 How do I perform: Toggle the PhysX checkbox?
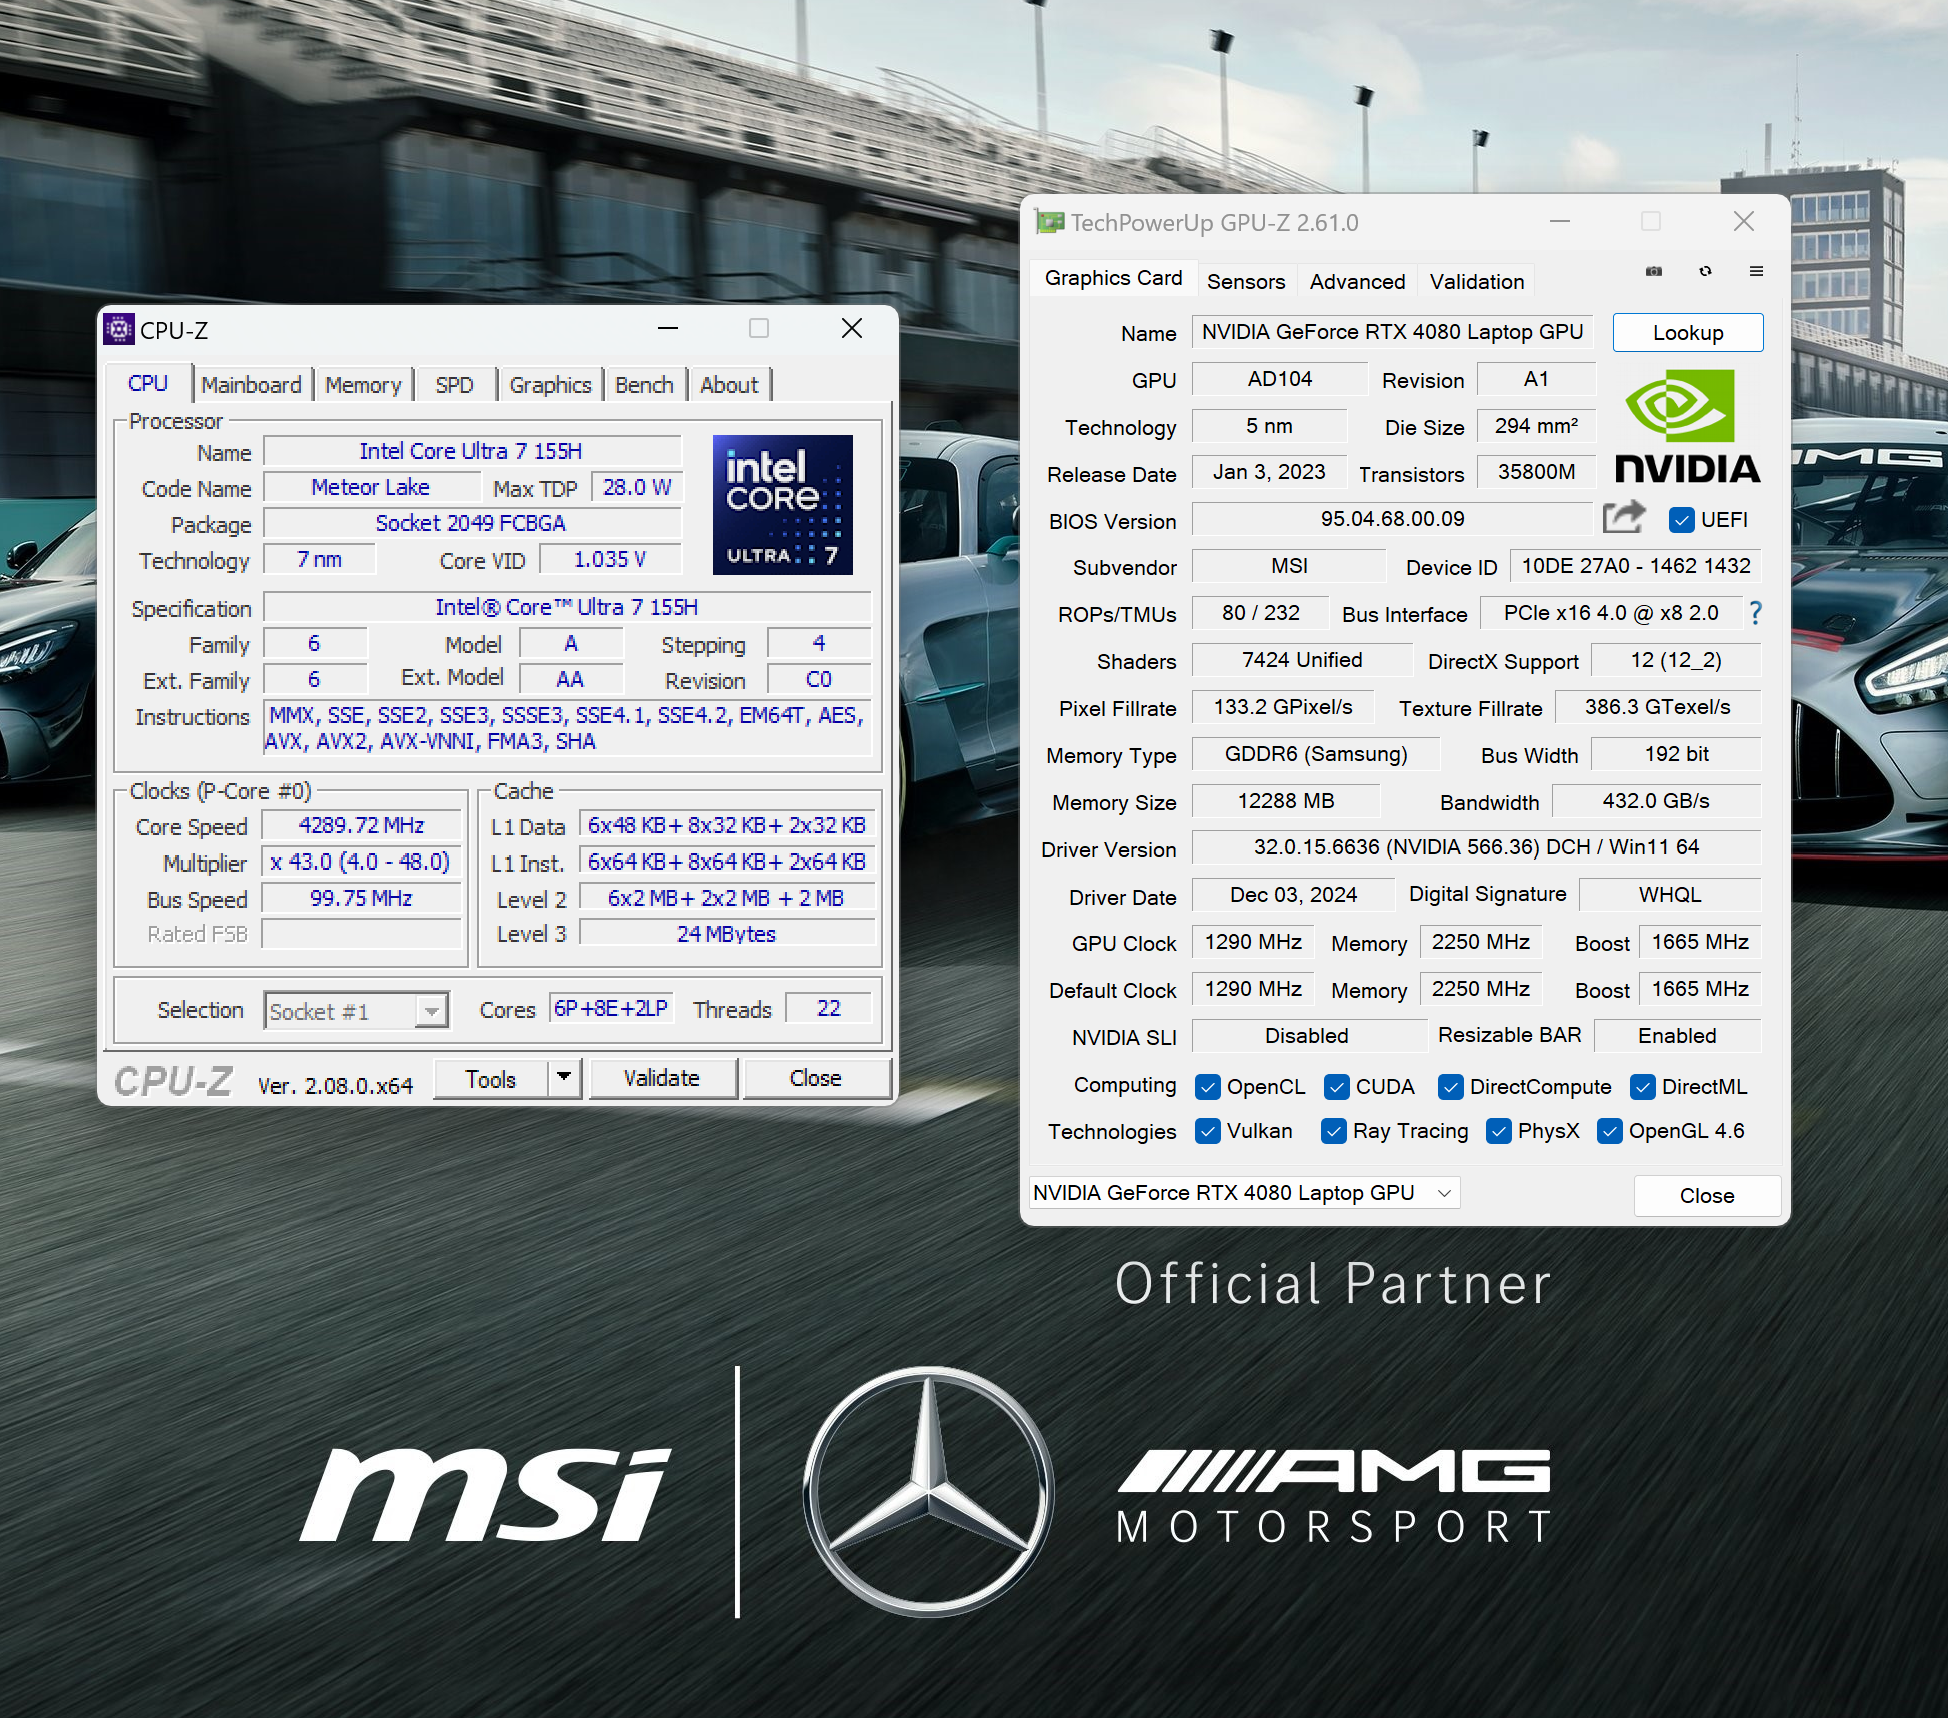(x=1499, y=1131)
